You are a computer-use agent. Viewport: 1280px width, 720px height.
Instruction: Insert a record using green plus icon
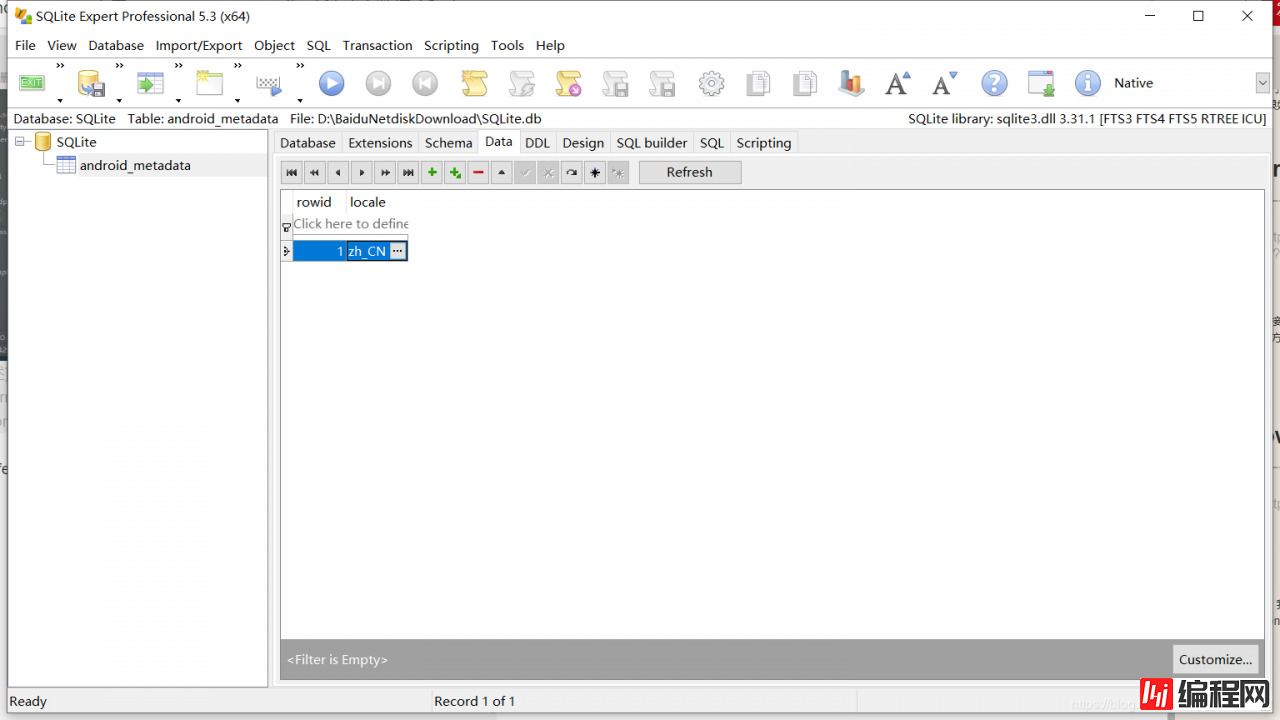(x=432, y=172)
